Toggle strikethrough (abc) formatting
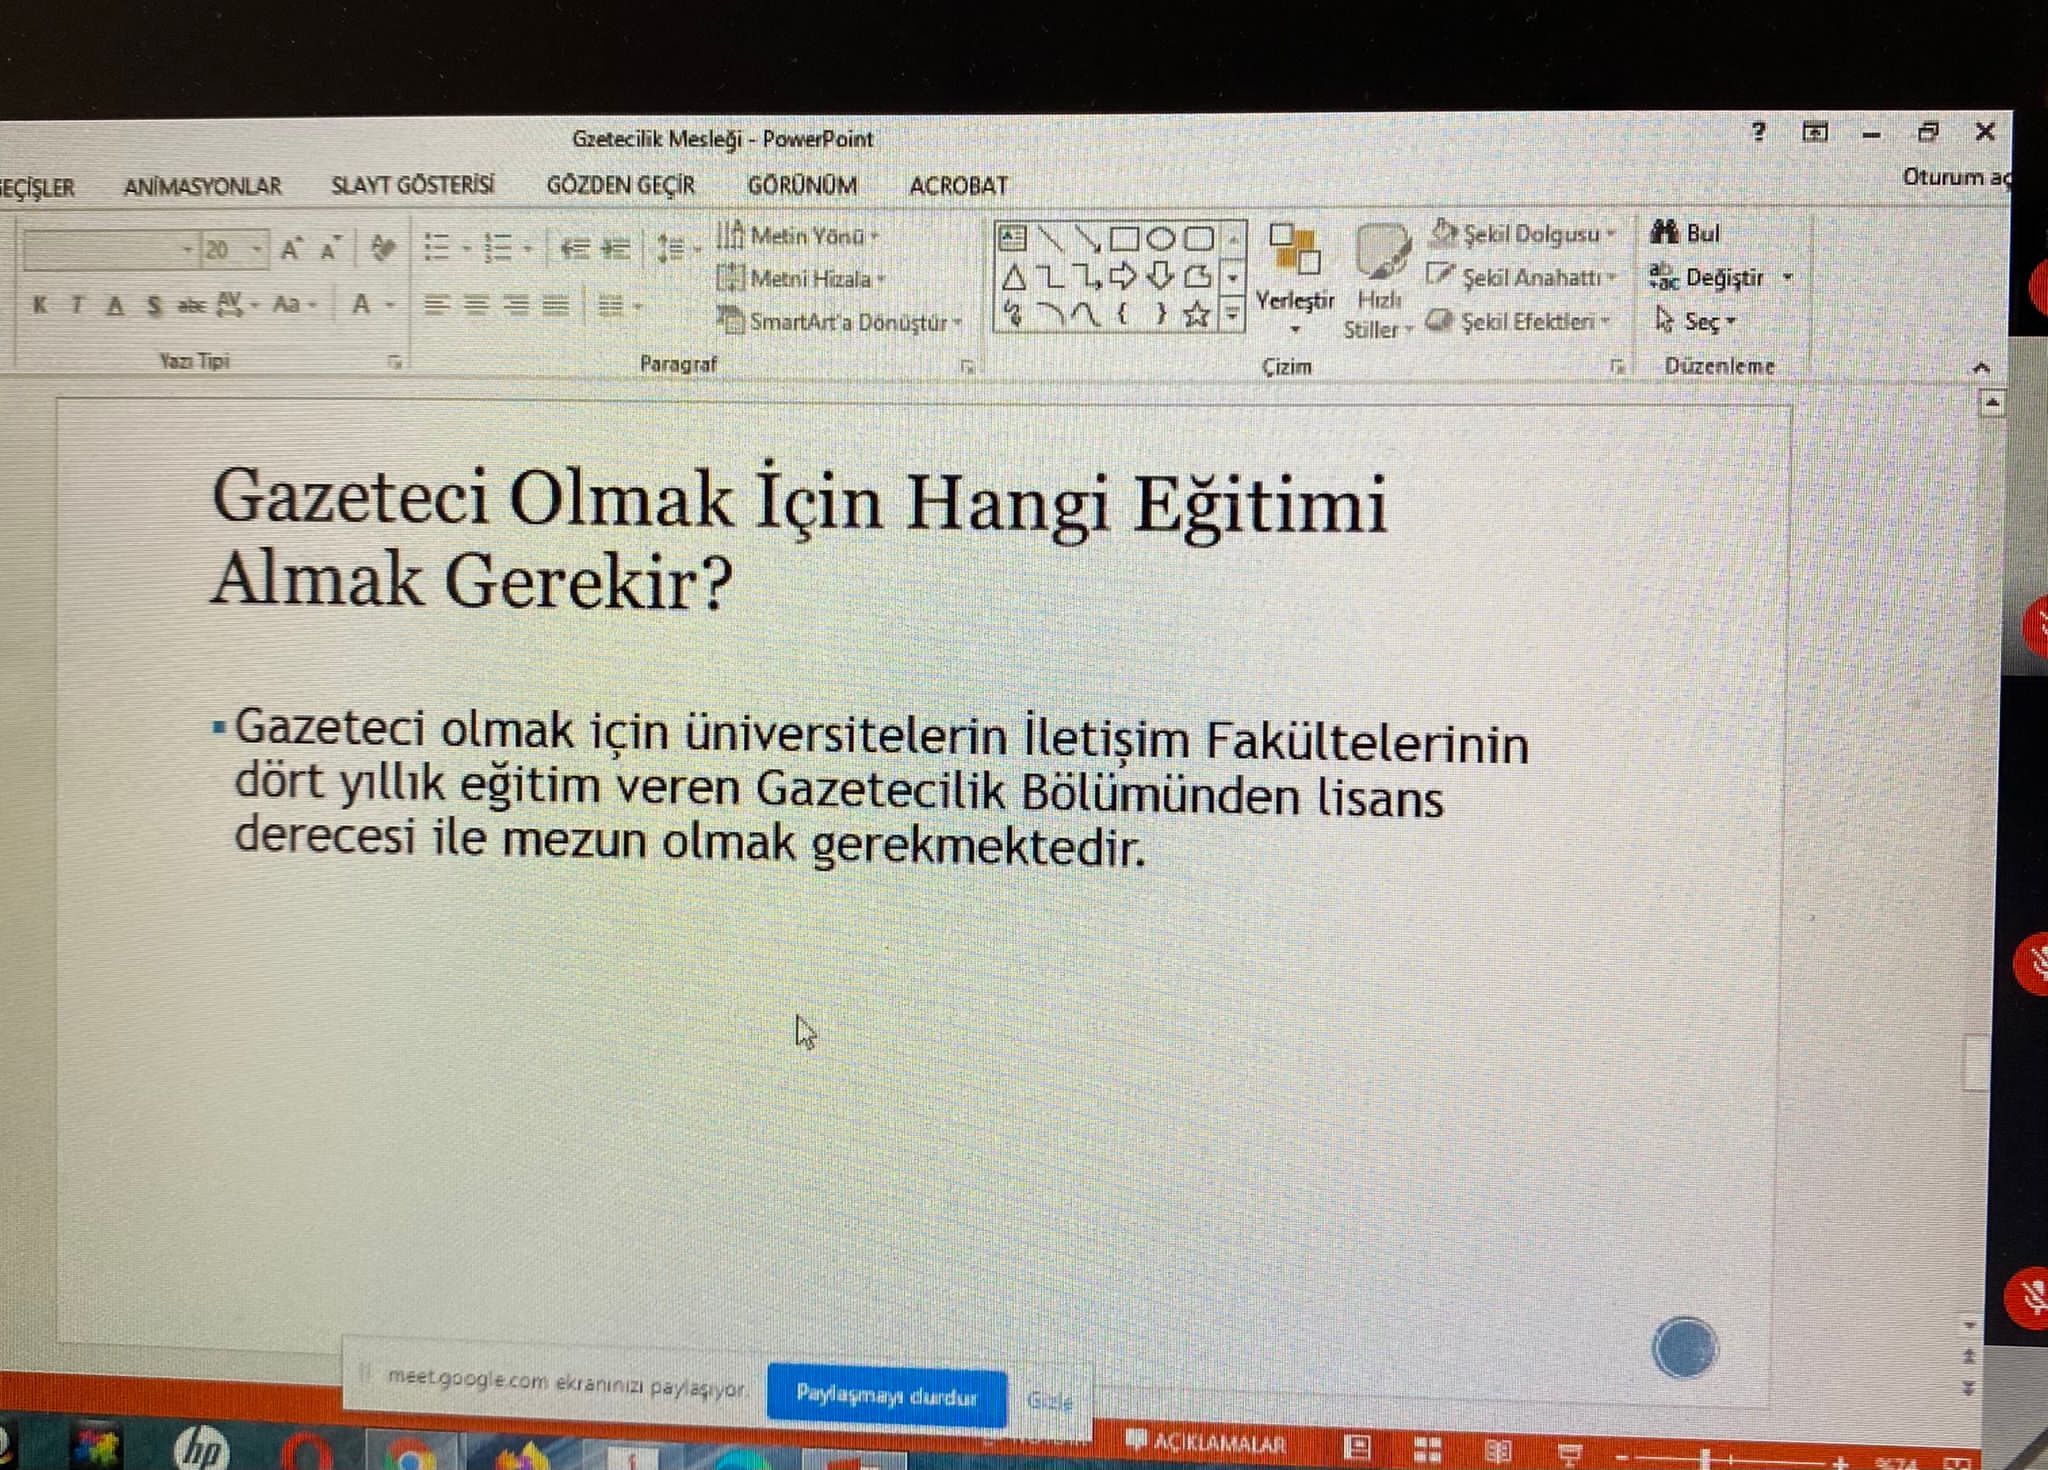The image size is (2048, 1470). pyautogui.click(x=190, y=305)
